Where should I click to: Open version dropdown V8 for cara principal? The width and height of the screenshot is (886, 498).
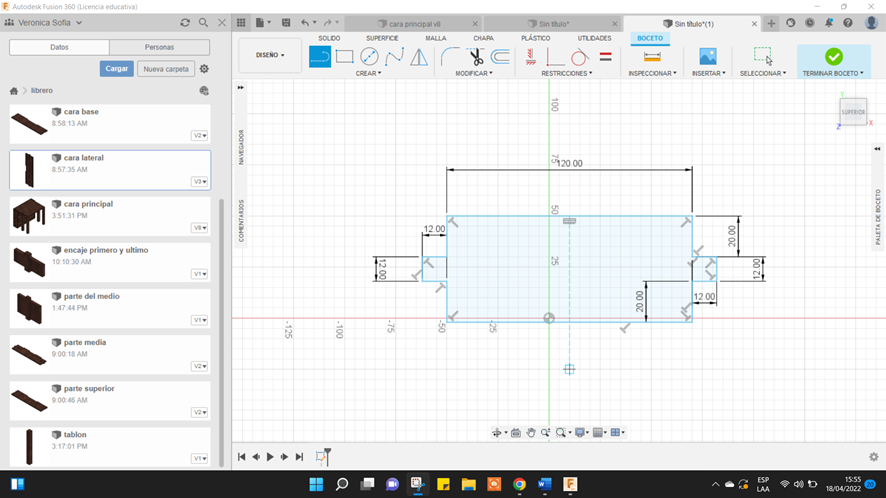coord(199,228)
